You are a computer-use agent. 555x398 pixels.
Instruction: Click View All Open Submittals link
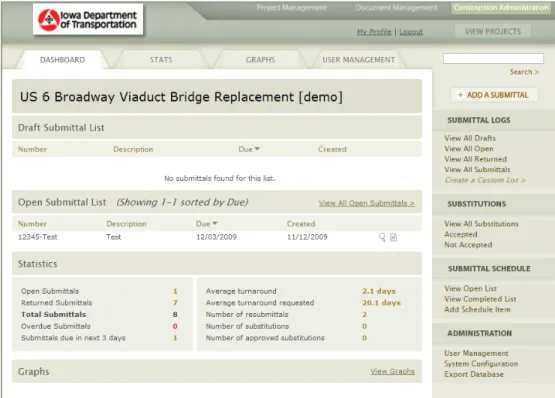[x=366, y=203]
